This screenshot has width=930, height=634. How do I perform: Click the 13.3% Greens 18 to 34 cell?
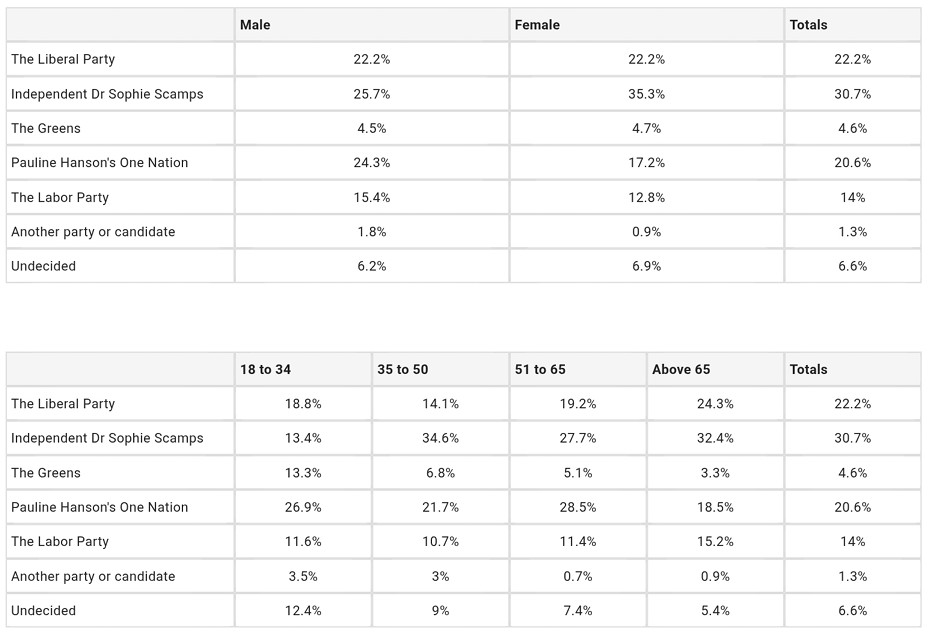(303, 473)
